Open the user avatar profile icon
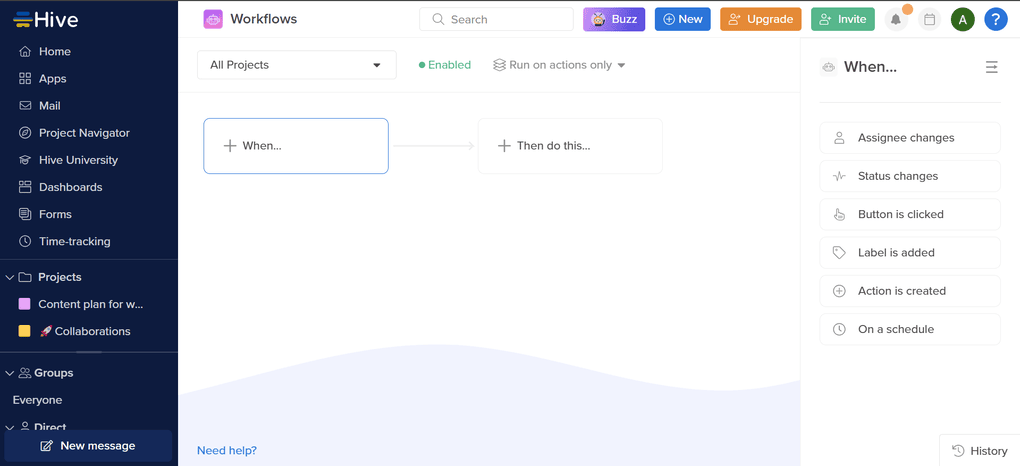1020x466 pixels. click(962, 19)
